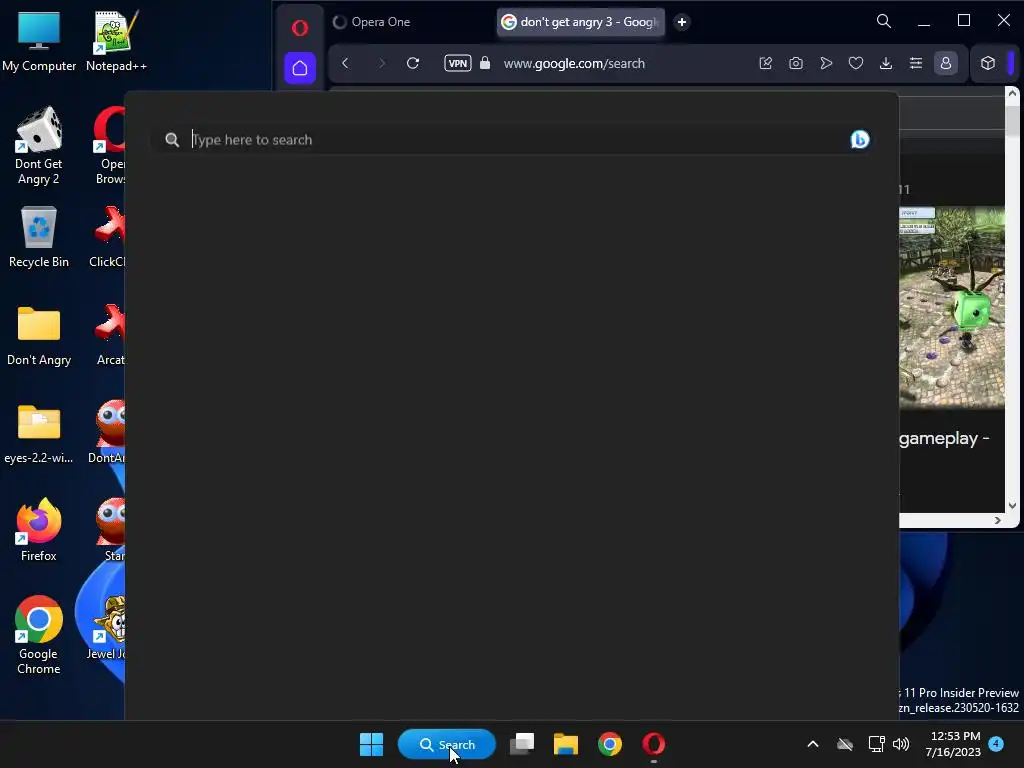Take a snapshot with camera icon
Image resolution: width=1024 pixels, height=768 pixels.
(x=795, y=63)
